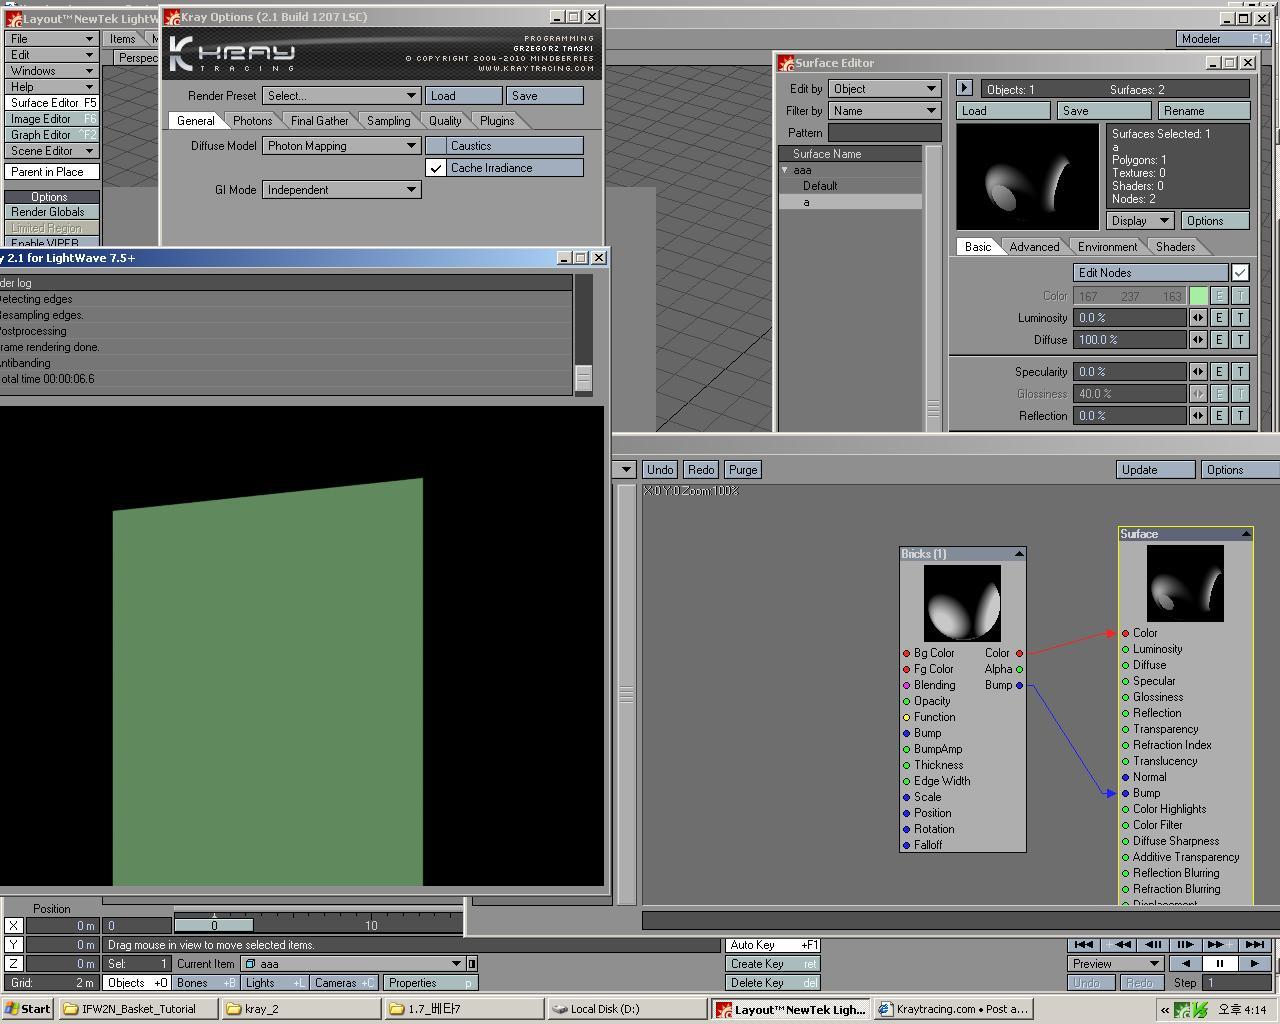Open the Diffuse Model dropdown

(341, 146)
